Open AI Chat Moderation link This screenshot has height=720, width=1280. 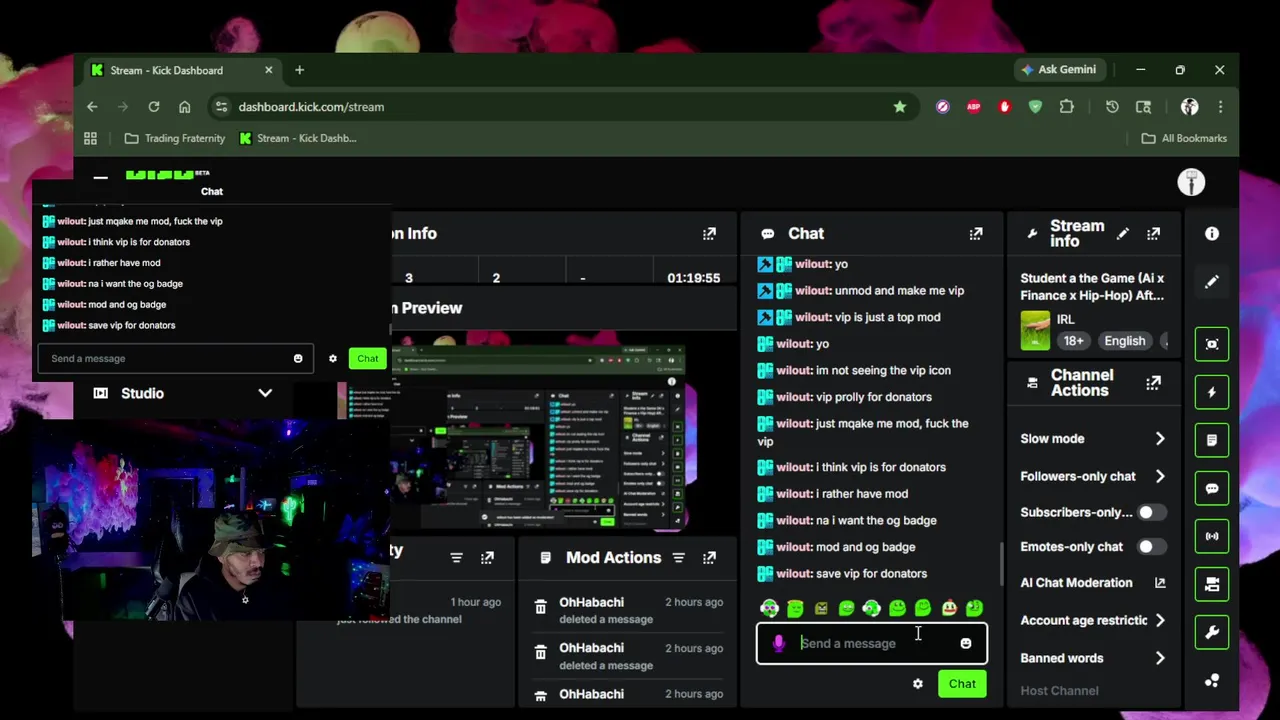click(x=1092, y=583)
